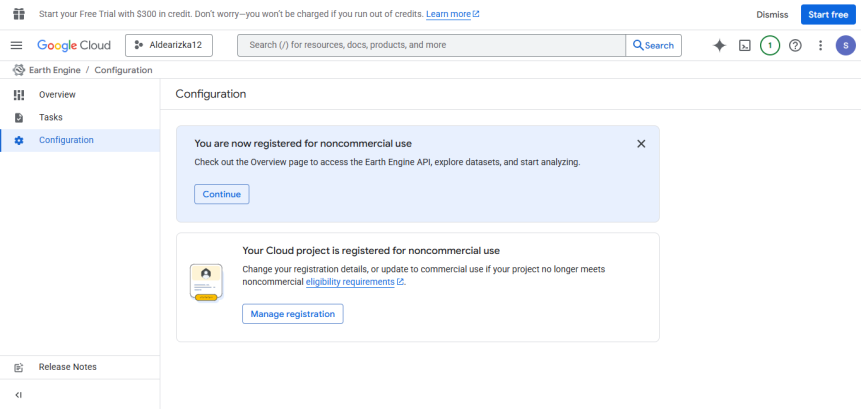Click the Google Cloud logo
This screenshot has width=861, height=409.
(x=74, y=46)
